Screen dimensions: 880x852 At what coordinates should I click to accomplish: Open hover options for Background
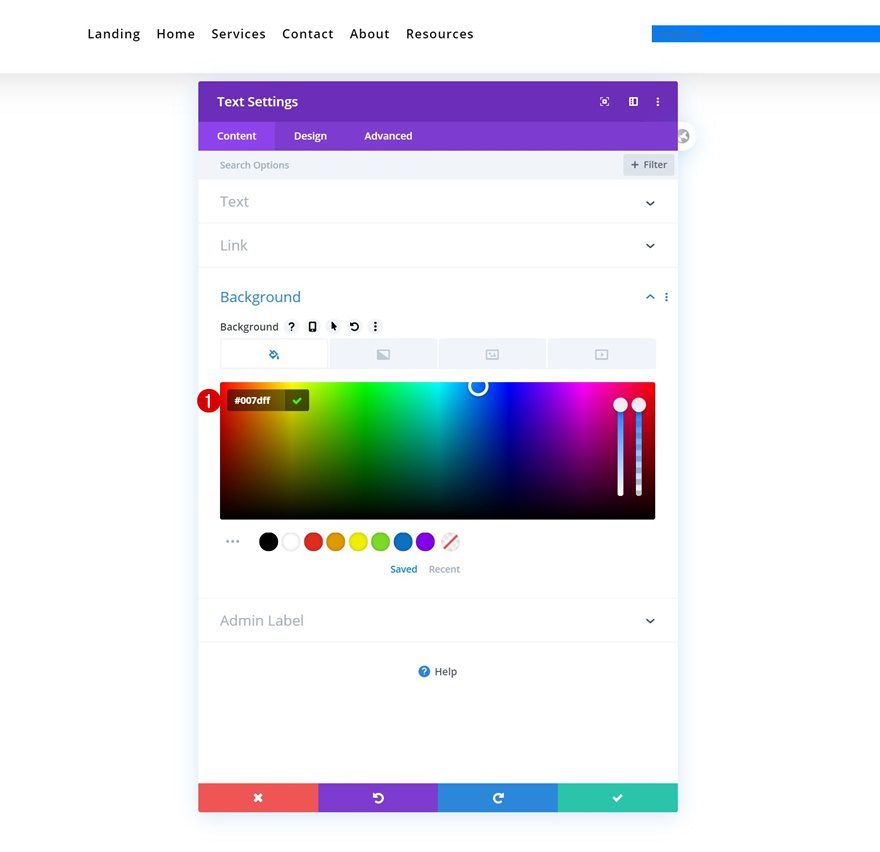coord(333,326)
